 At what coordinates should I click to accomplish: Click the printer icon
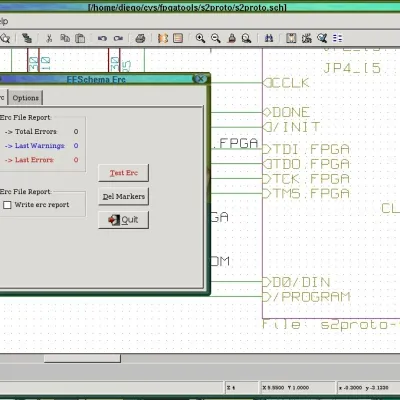click(x=140, y=38)
